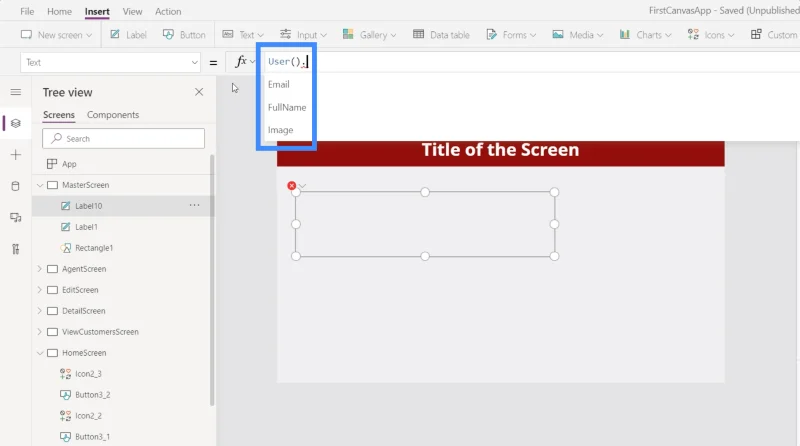Open the Text property dropdown
Image resolution: width=800 pixels, height=446 pixels.
pos(110,62)
